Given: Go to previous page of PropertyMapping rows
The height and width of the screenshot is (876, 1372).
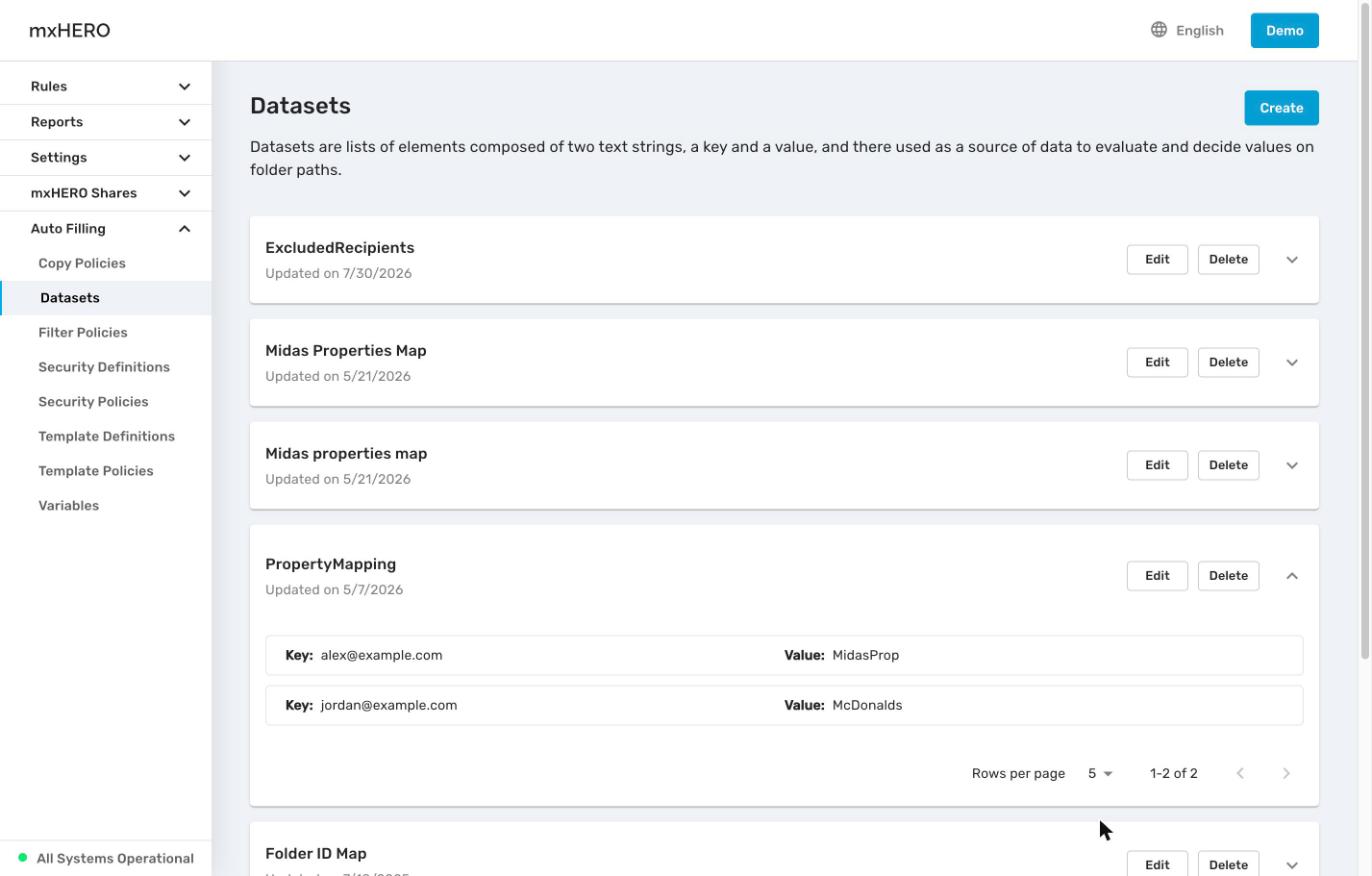Looking at the screenshot, I should (x=1240, y=773).
